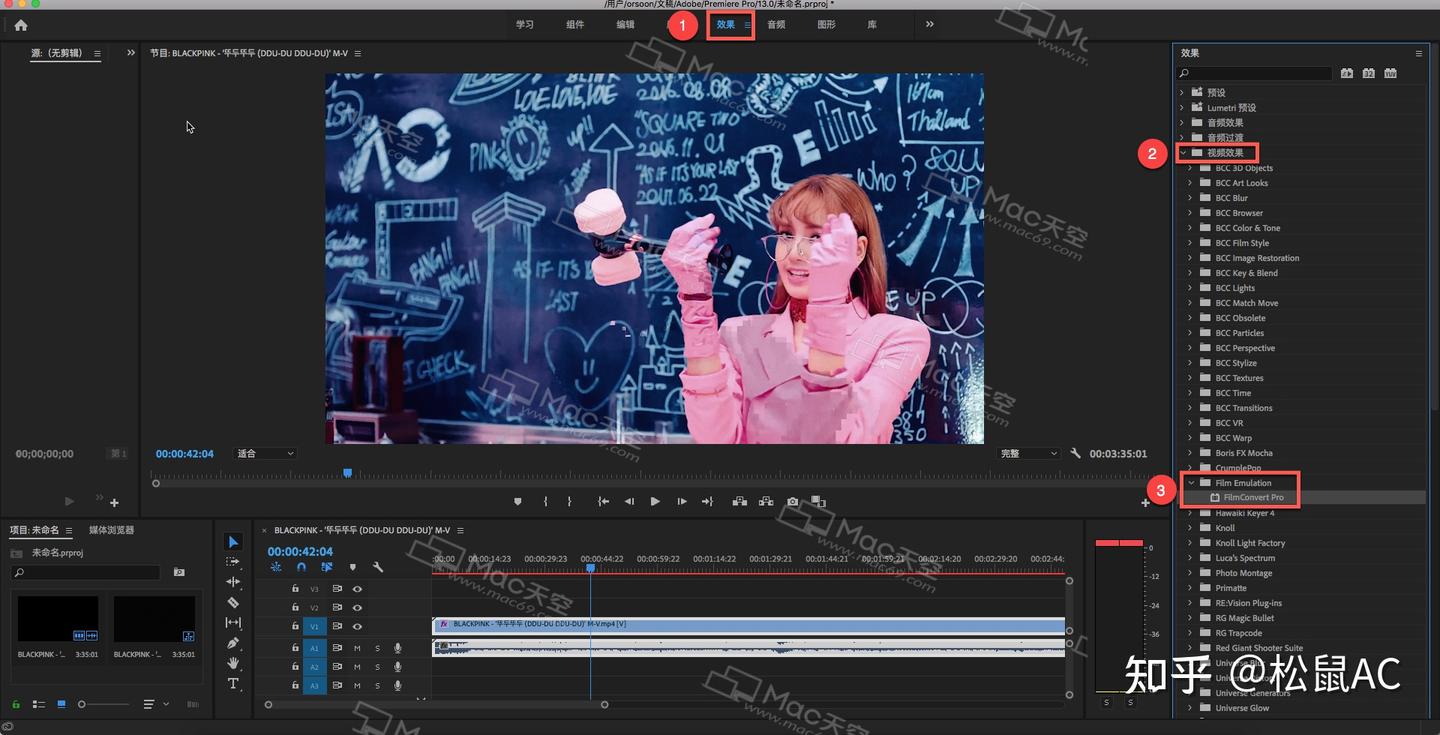
Task: Select the FilmConvert Pro effect
Action: point(1254,498)
